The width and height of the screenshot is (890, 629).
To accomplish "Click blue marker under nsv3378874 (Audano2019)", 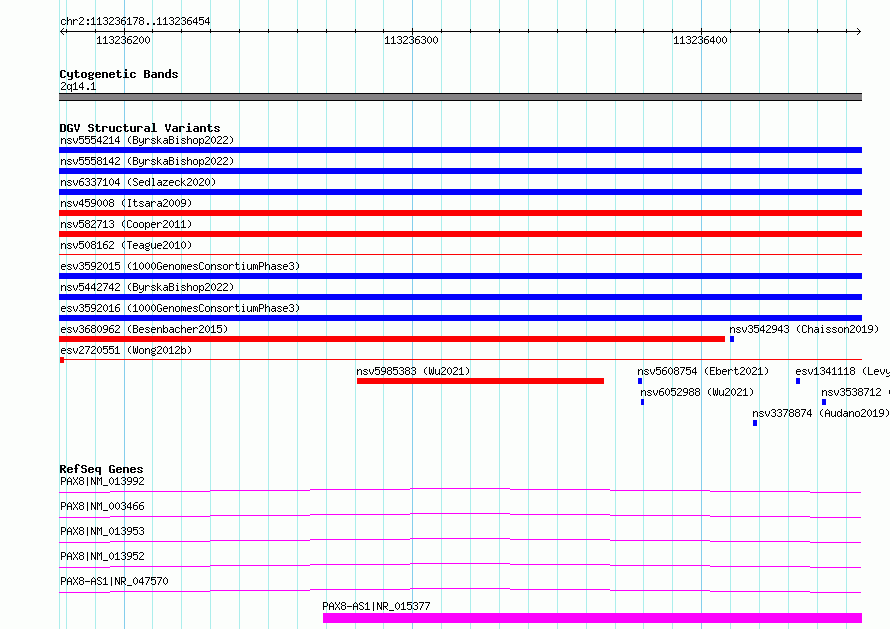I will click(755, 423).
